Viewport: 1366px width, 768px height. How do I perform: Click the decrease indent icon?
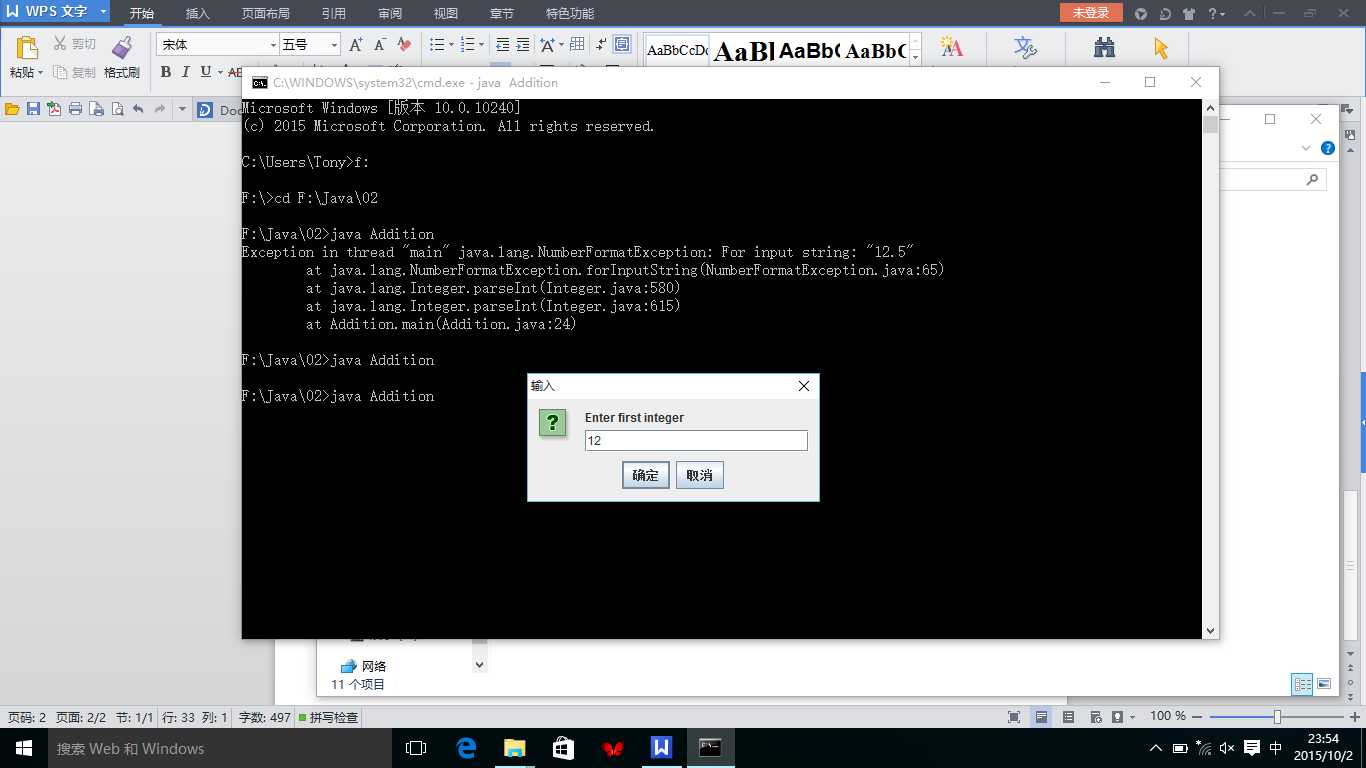(502, 45)
